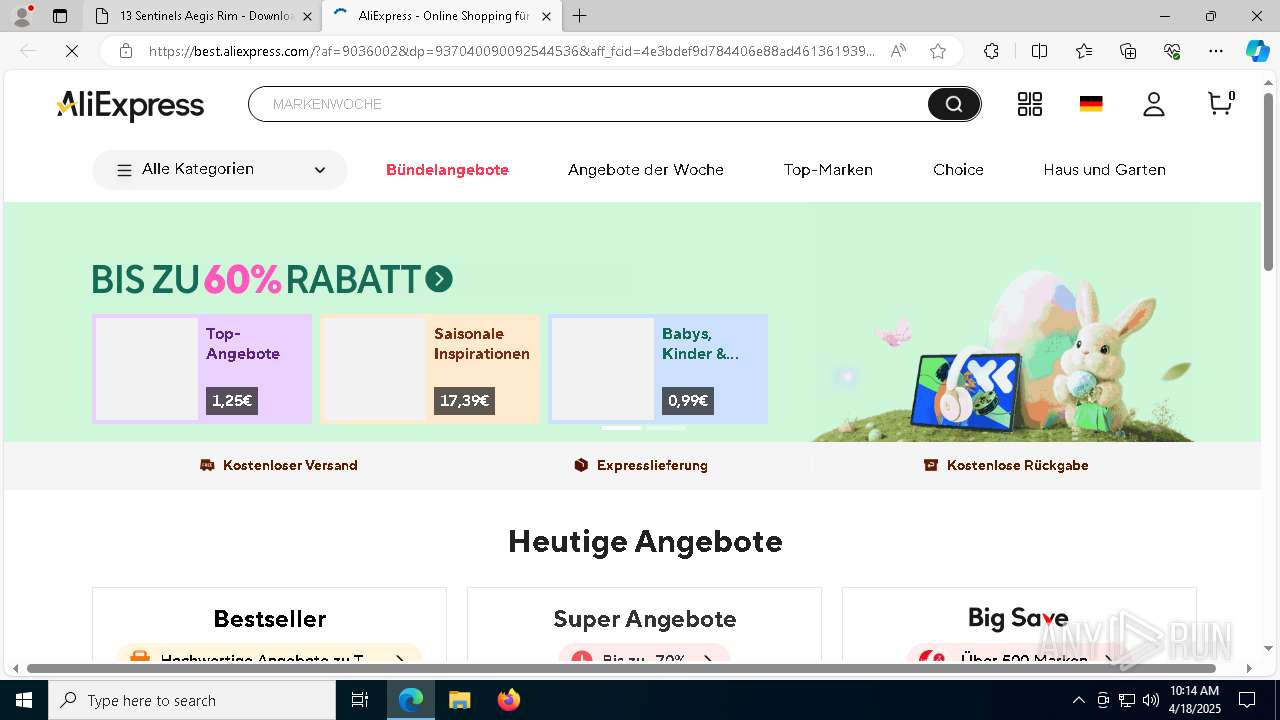Open a new browser tab

580,16
